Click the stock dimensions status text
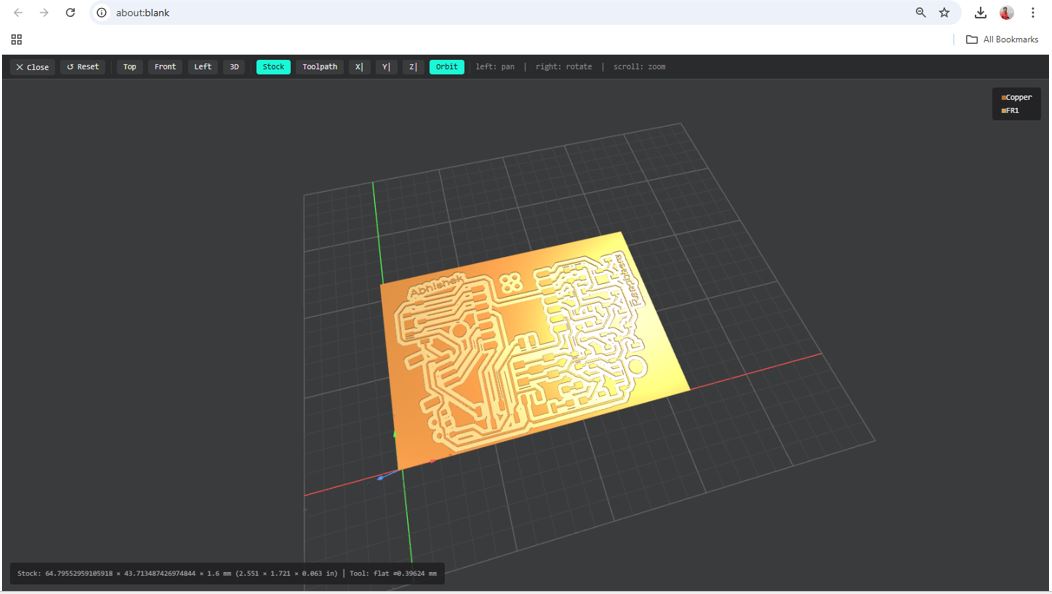The width and height of the screenshot is (1052, 594). tap(177, 574)
